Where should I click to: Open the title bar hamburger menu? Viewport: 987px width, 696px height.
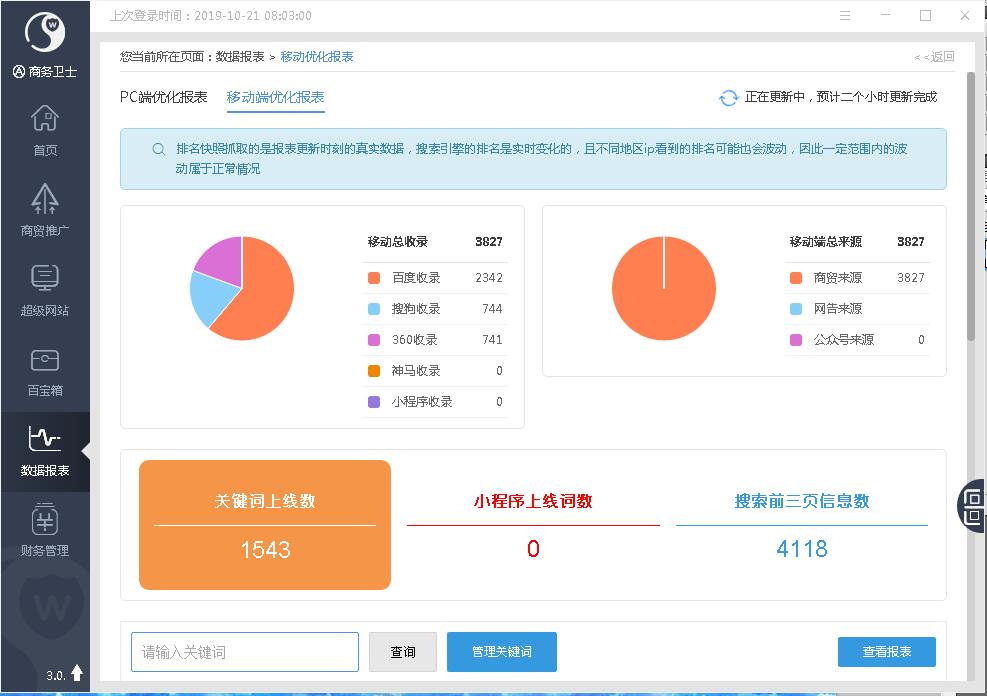coord(846,16)
